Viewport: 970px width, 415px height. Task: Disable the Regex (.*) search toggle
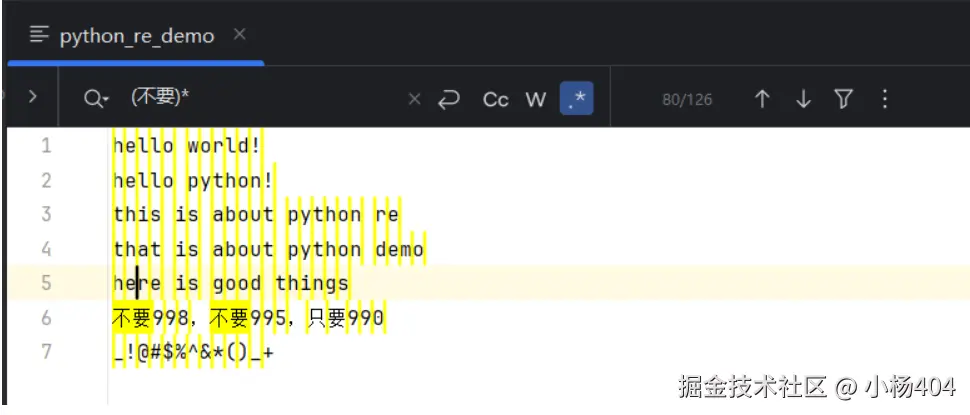pyautogui.click(x=577, y=98)
